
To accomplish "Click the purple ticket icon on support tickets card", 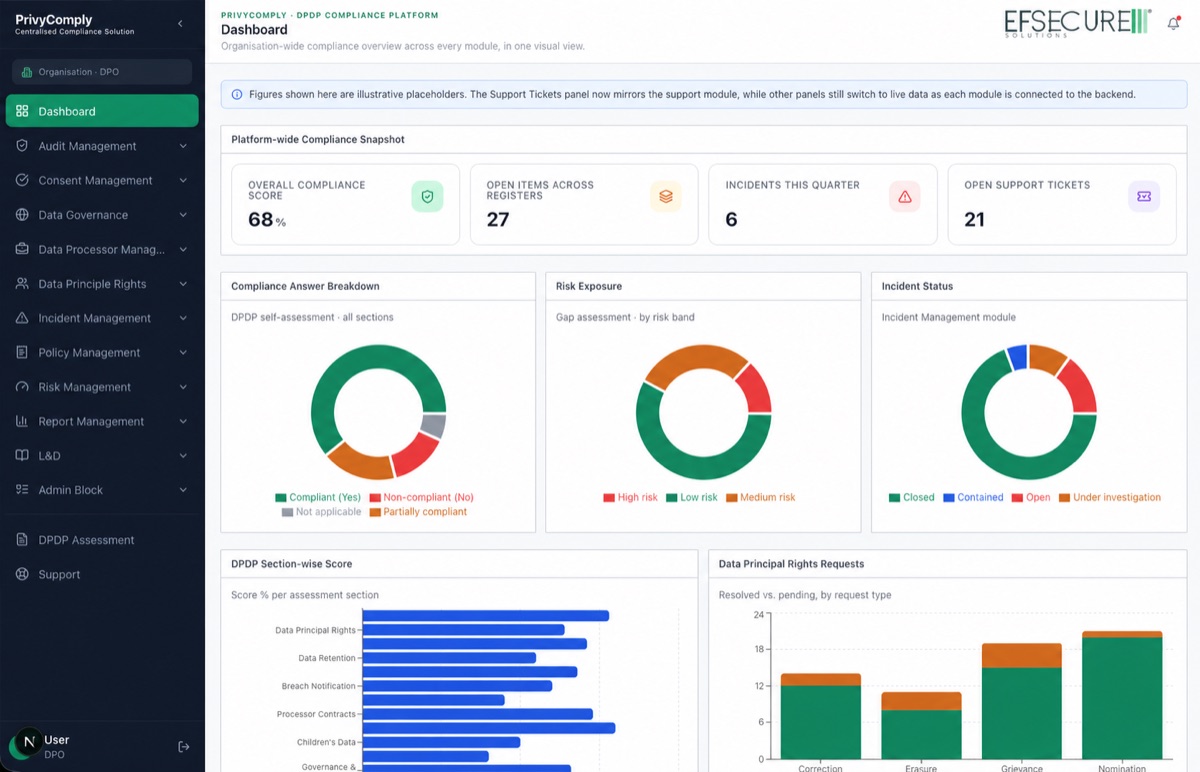I will pos(1144,197).
